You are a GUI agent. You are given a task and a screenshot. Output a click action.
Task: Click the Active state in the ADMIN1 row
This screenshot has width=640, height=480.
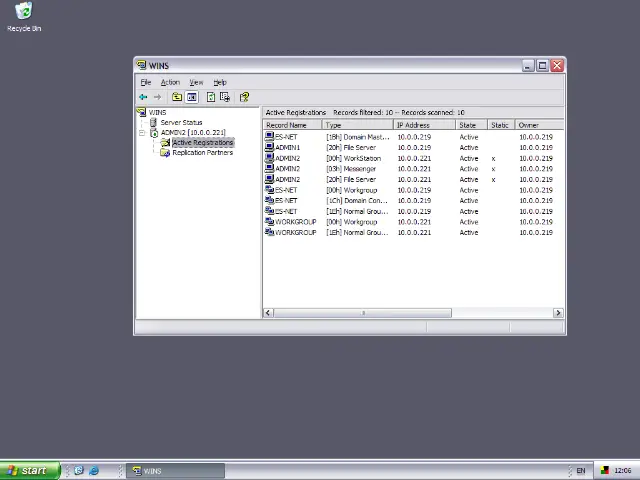[x=469, y=147]
